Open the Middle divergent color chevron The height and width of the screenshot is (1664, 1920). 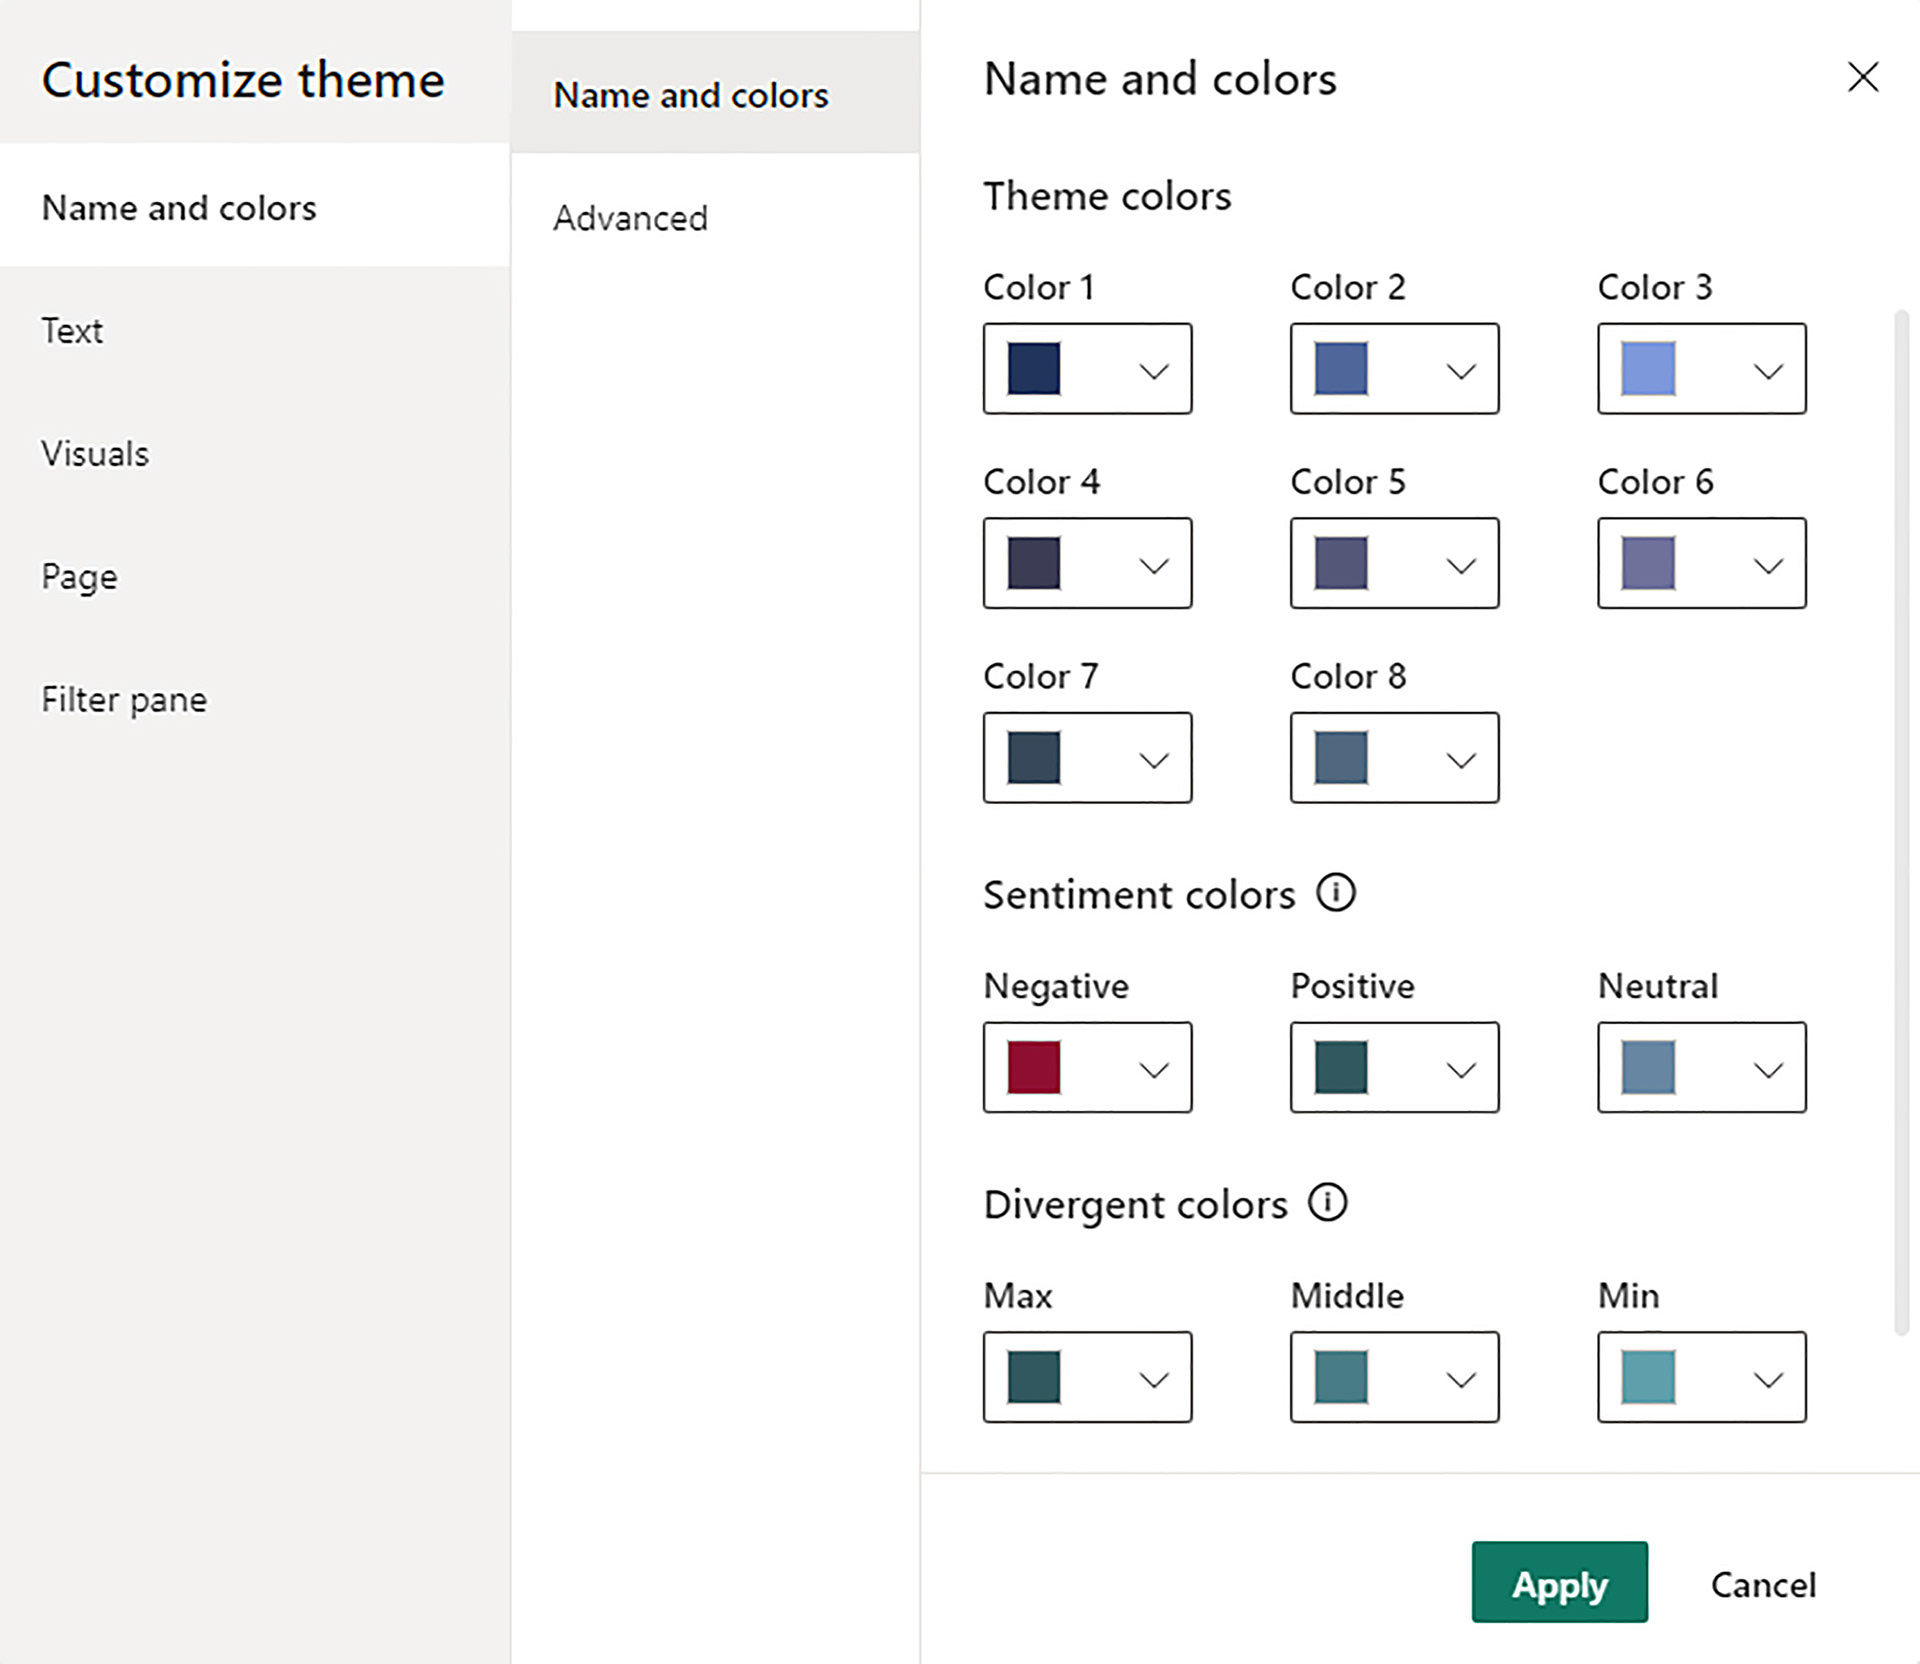point(1461,1380)
